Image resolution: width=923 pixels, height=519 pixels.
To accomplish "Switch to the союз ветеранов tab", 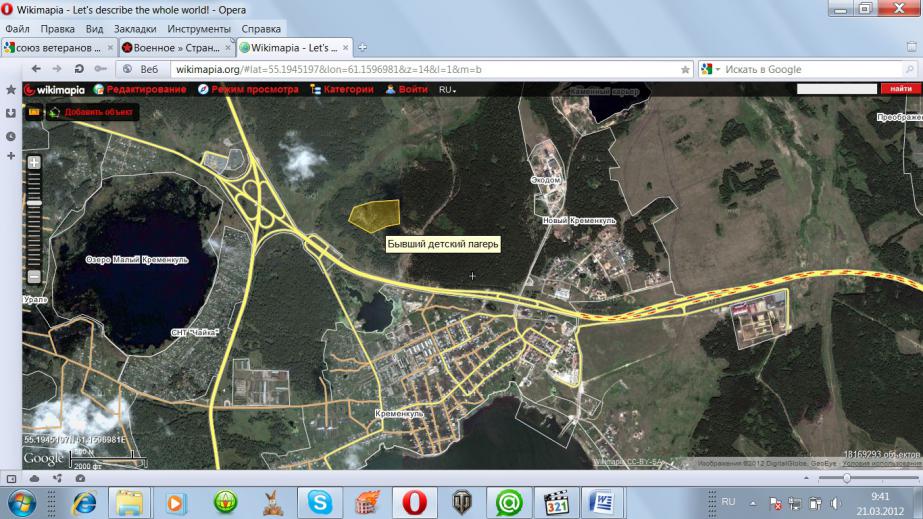I will (x=58, y=47).
